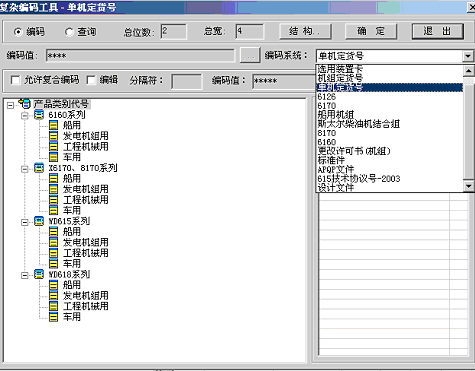Choose 船用机组 from the dropdown list

click(x=336, y=115)
